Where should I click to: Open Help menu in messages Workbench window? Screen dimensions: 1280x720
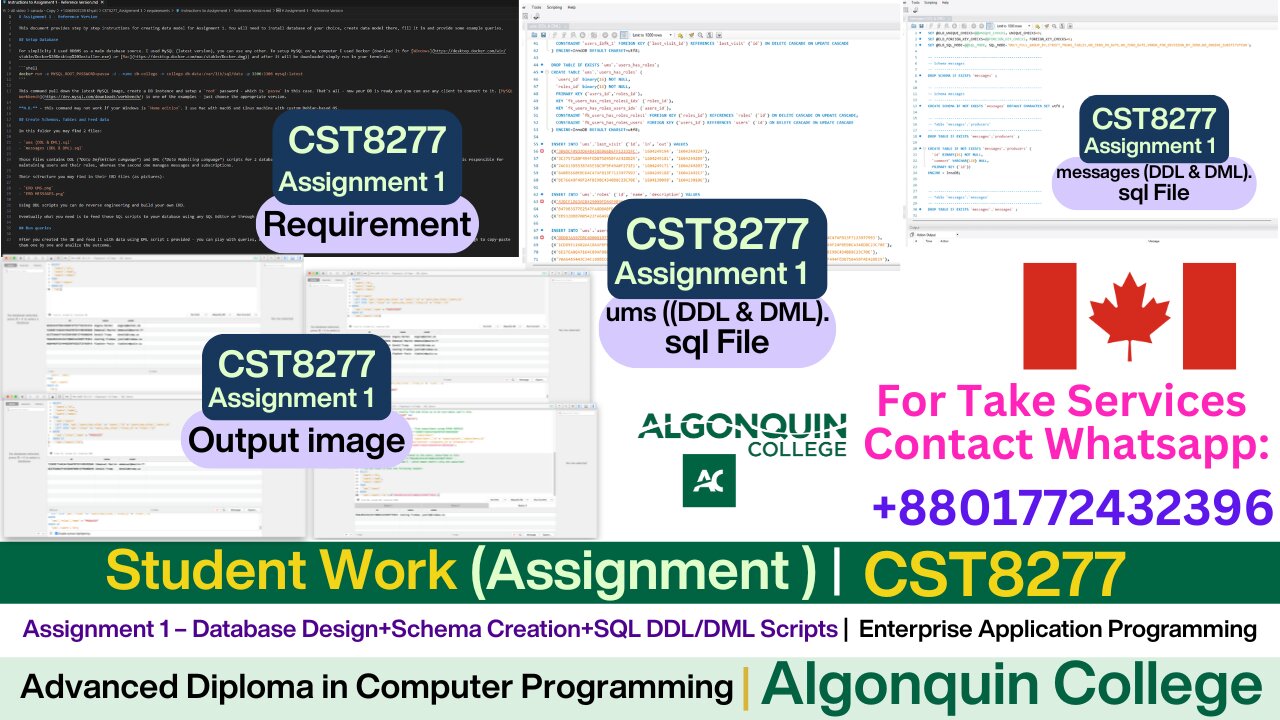pos(945,3)
